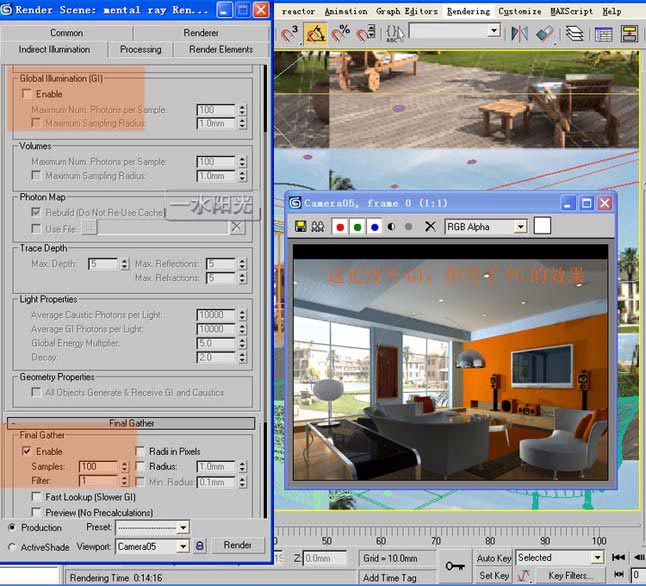This screenshot has height=586, width=646.
Task: Check Fast Lookup (Slower GI) option
Action: click(x=36, y=497)
